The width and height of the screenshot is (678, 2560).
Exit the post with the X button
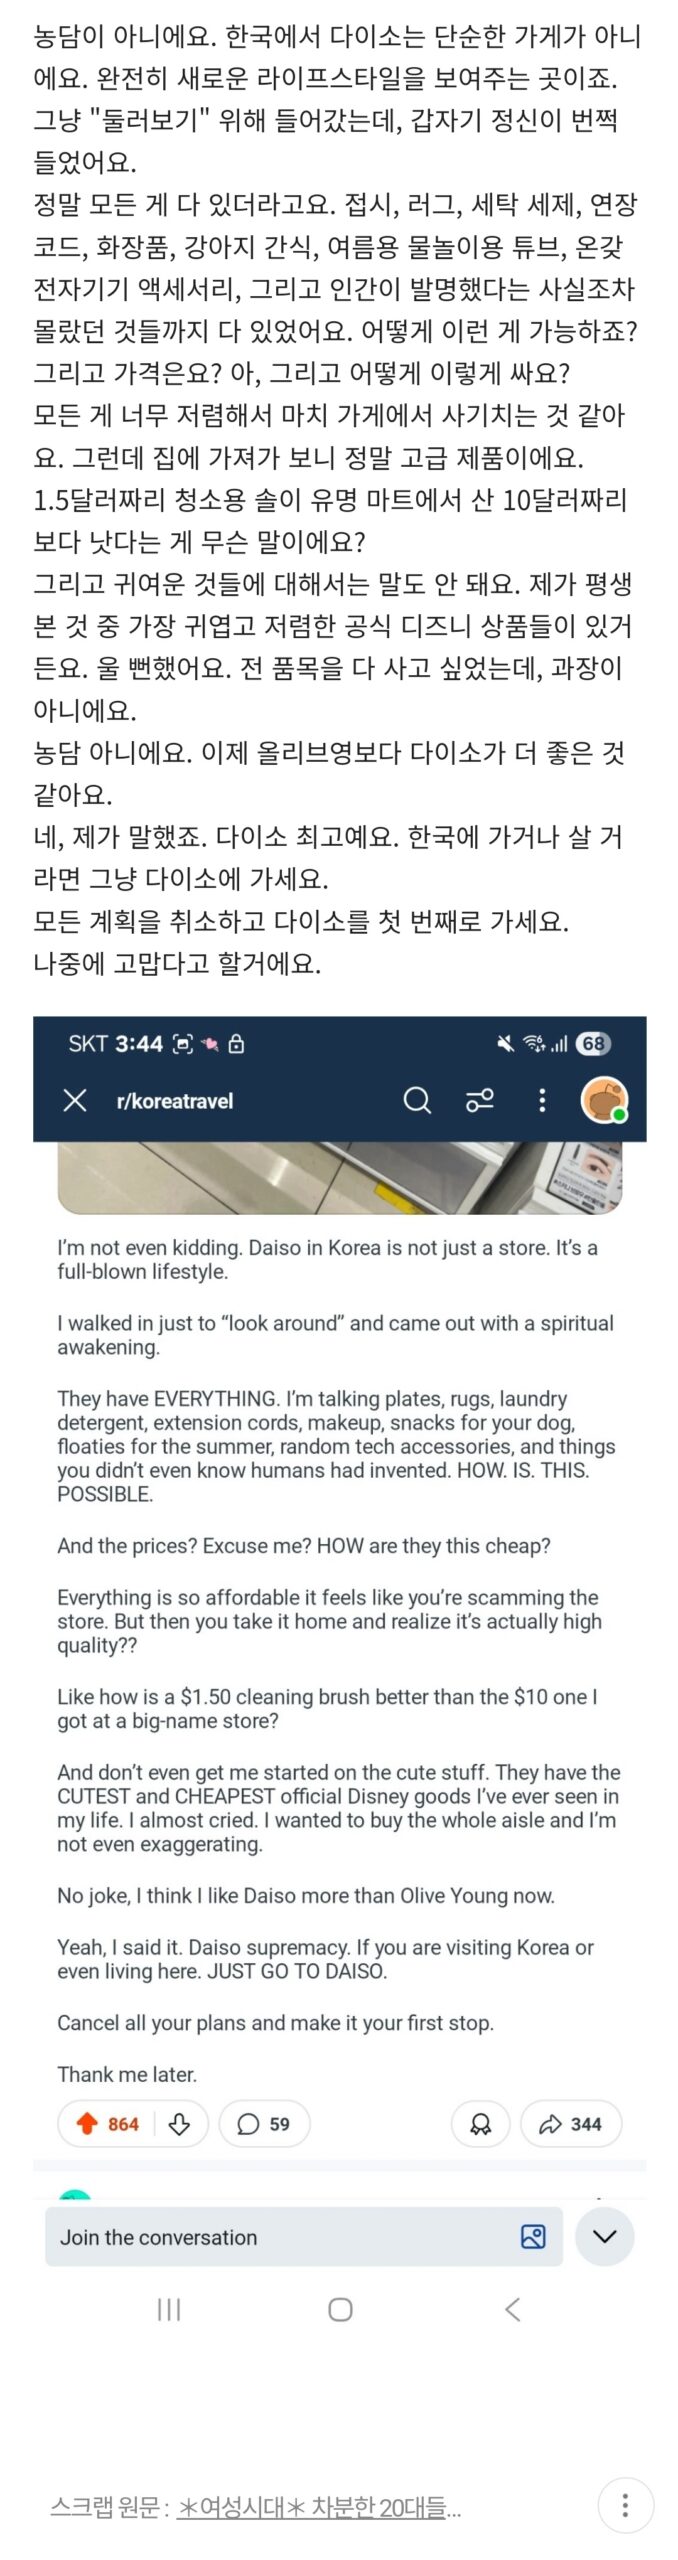coord(74,1100)
